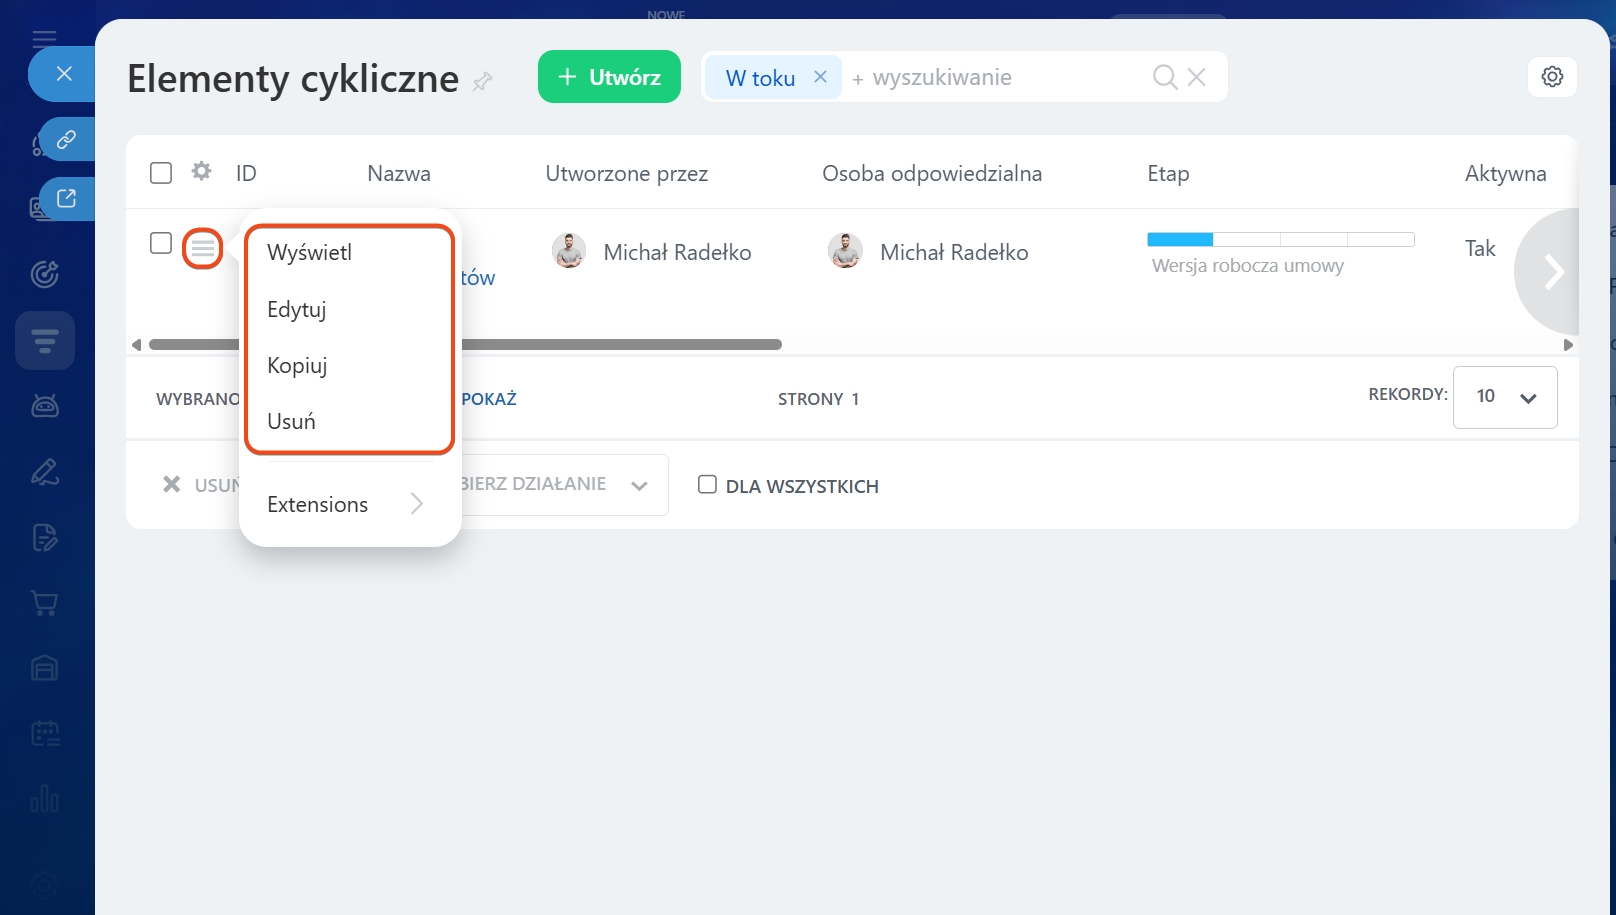
Task: Click the right arrow of horizontal scrollbar
Action: pyautogui.click(x=1568, y=345)
